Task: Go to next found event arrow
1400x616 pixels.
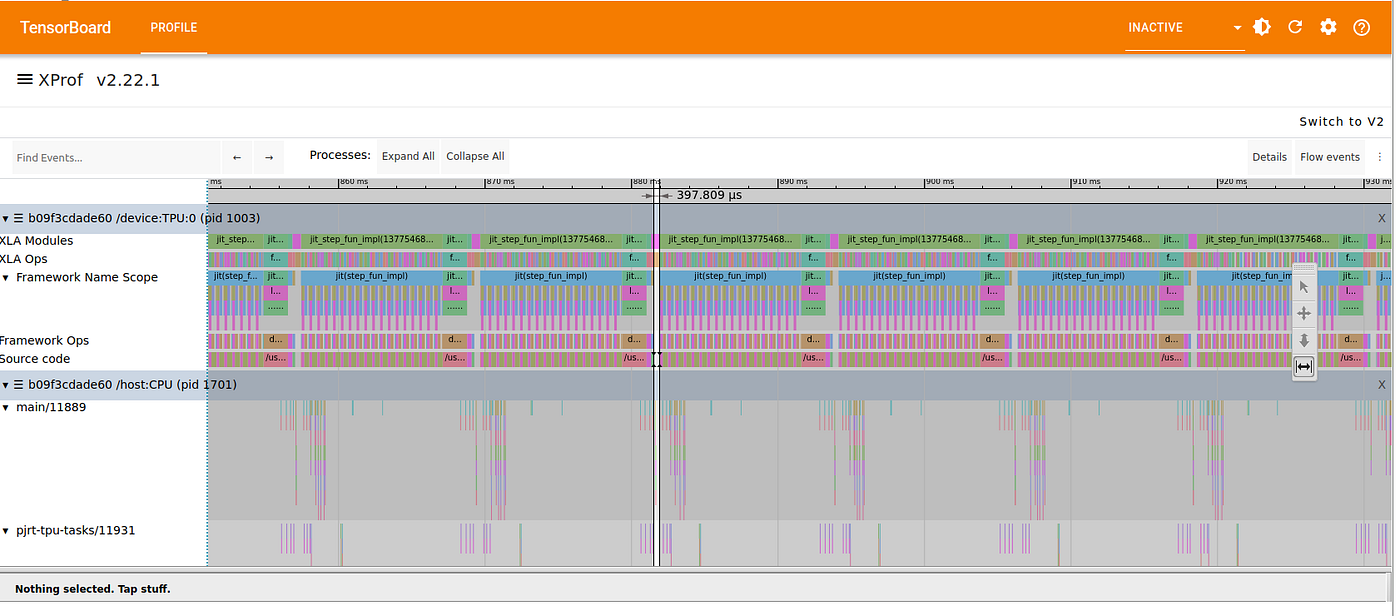Action: click(x=269, y=157)
